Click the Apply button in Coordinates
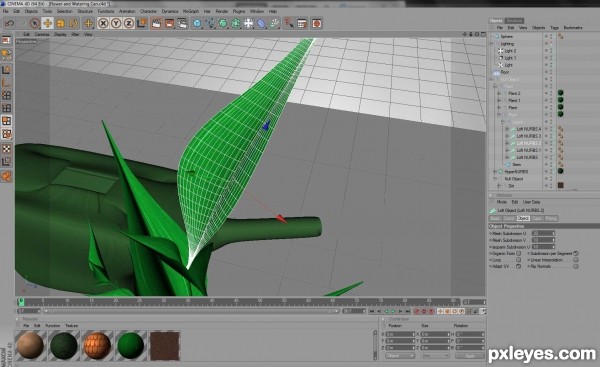 (x=470, y=356)
